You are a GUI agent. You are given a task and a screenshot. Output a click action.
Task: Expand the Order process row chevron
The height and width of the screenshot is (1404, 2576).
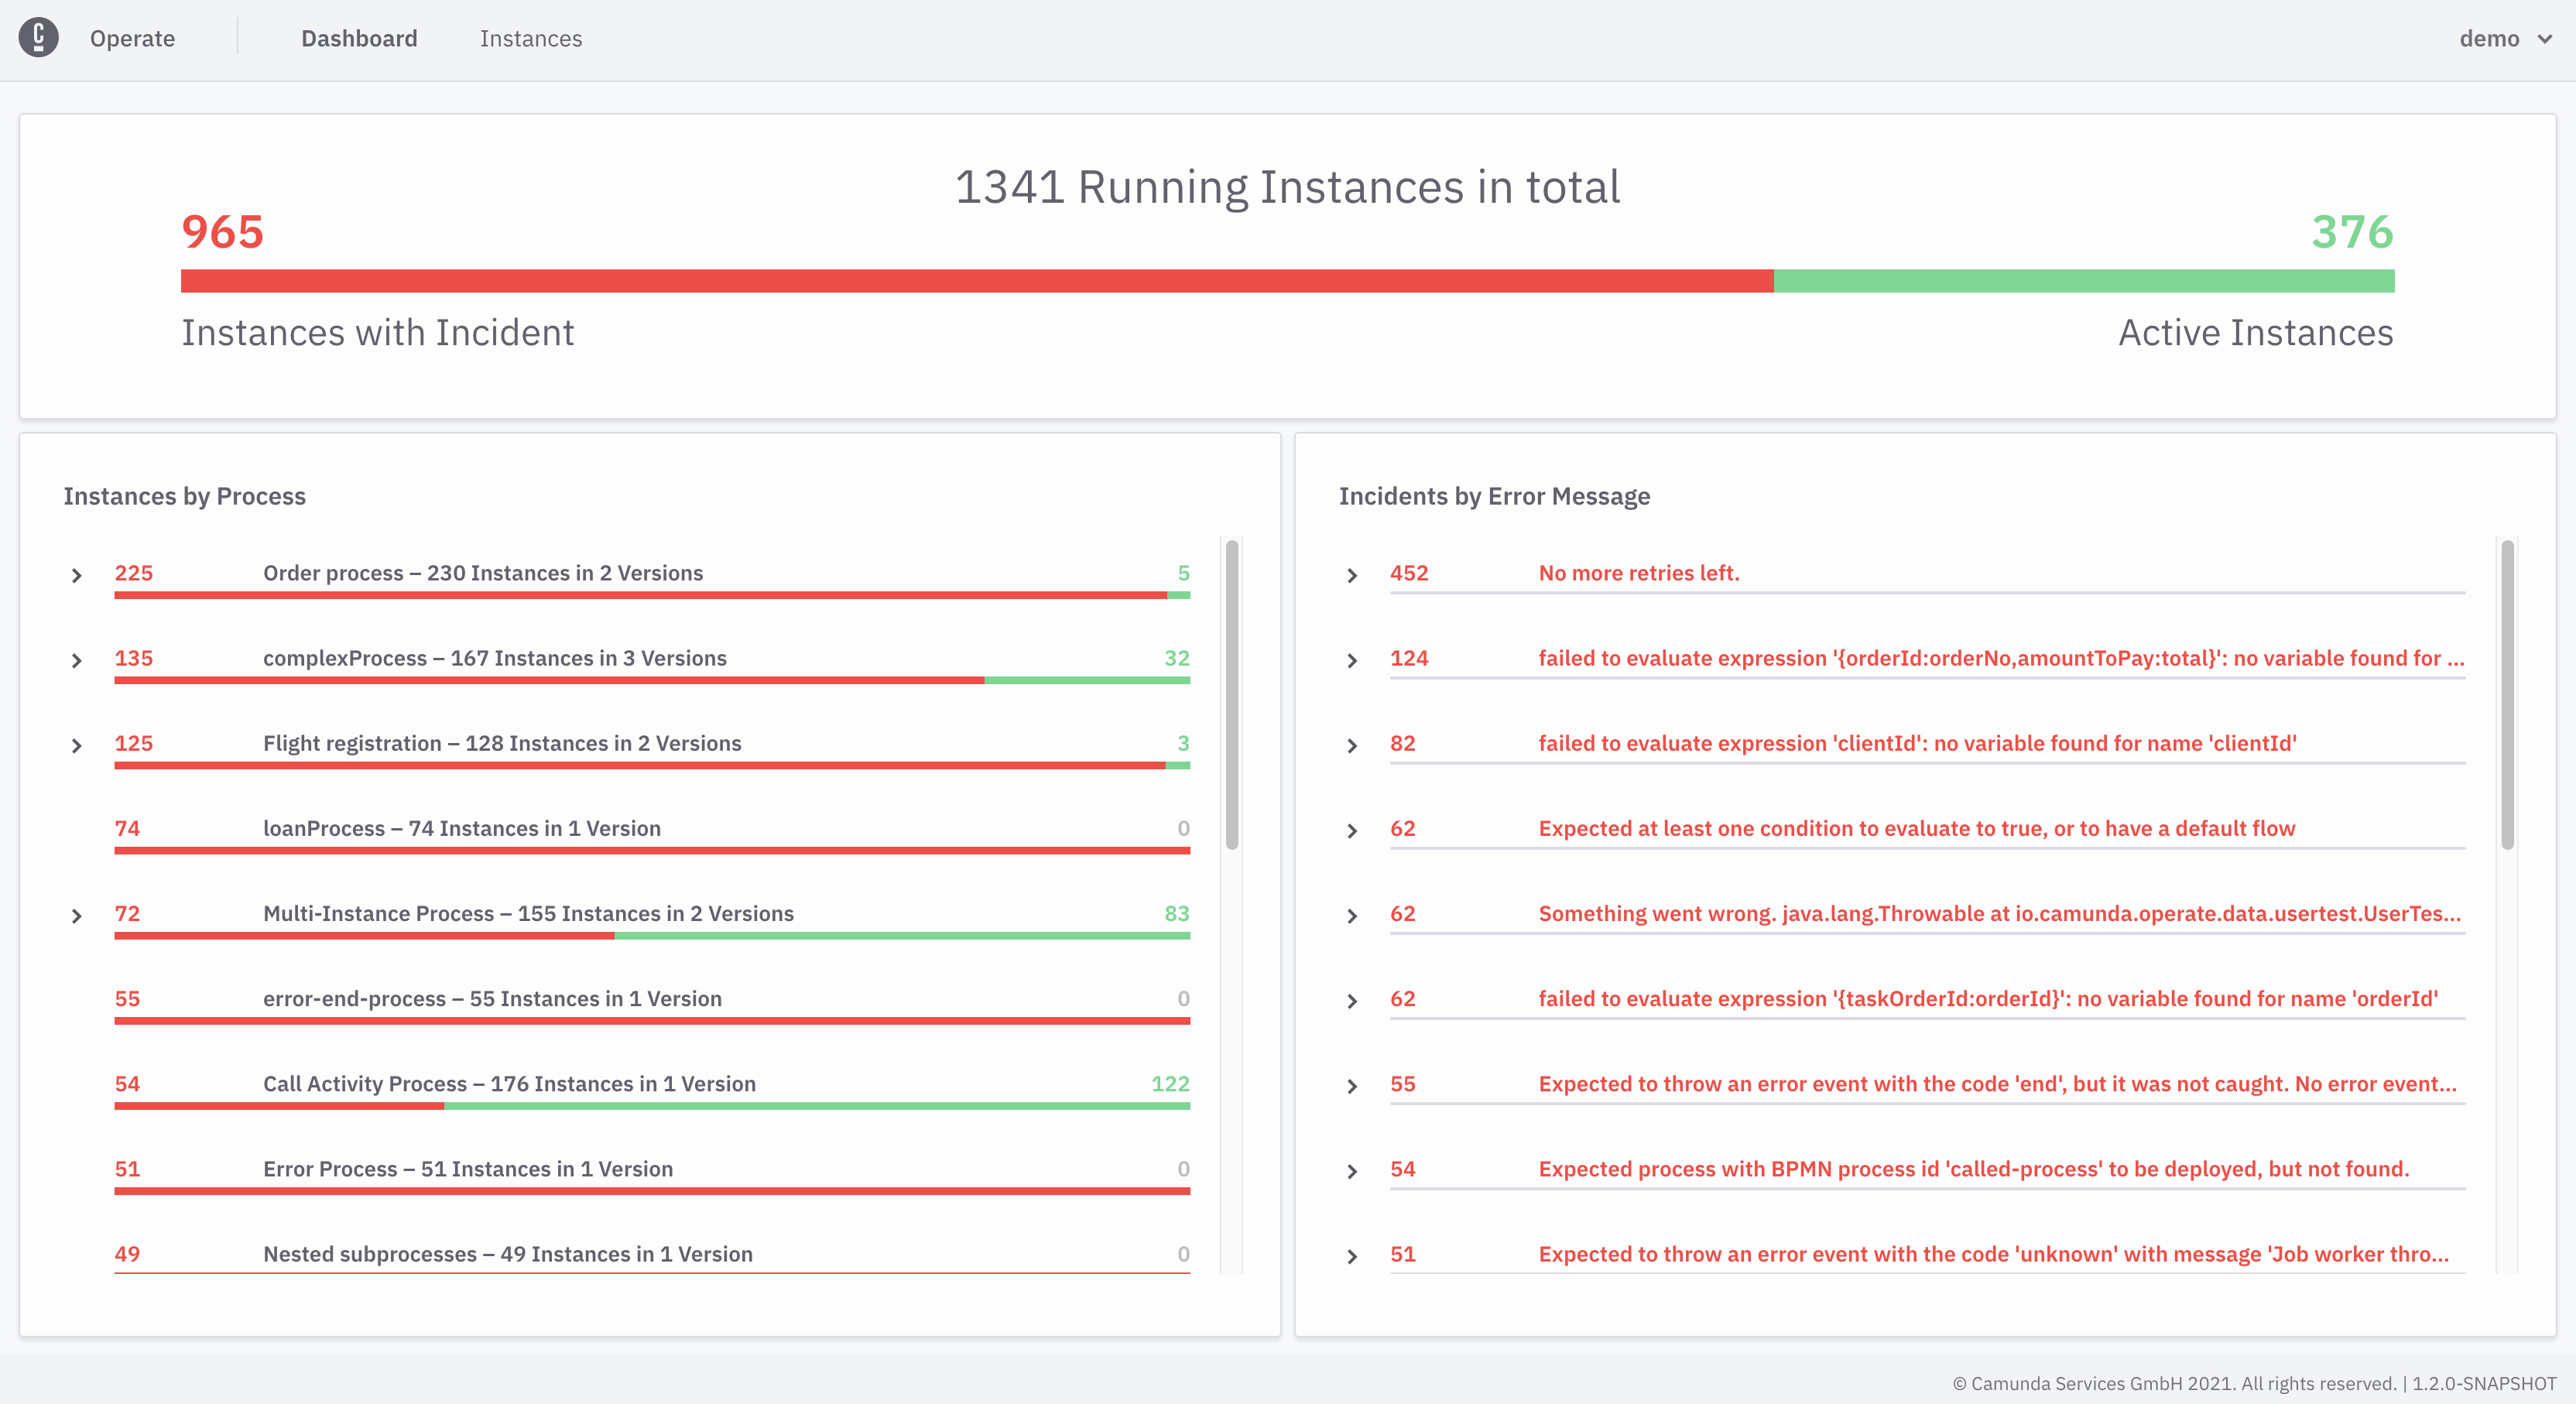[76, 575]
